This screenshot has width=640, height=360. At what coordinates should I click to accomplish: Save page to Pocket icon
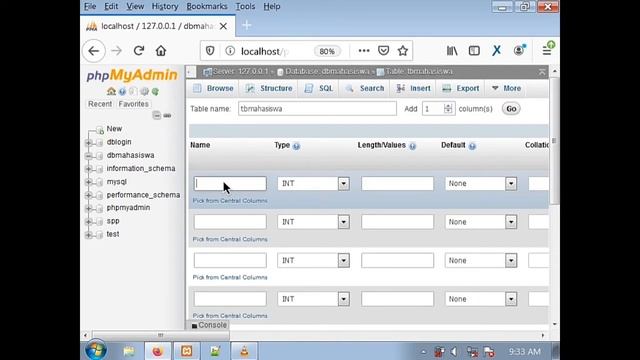tap(383, 51)
